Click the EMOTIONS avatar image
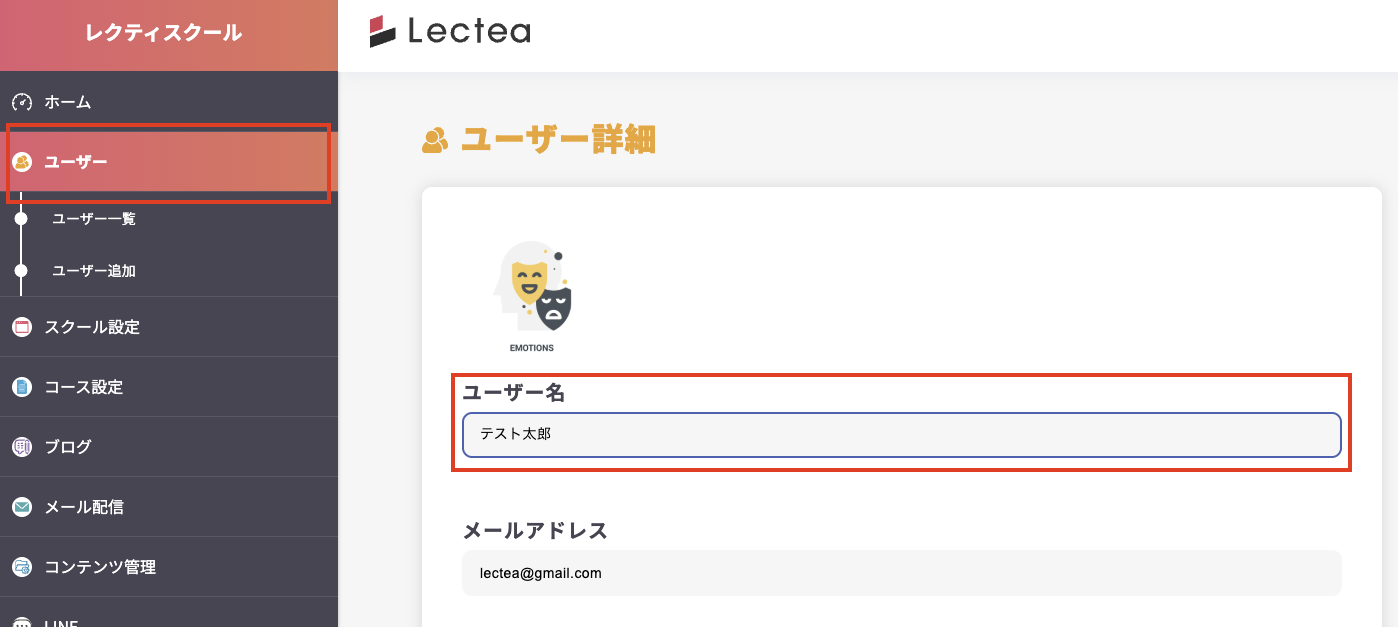 pyautogui.click(x=531, y=290)
